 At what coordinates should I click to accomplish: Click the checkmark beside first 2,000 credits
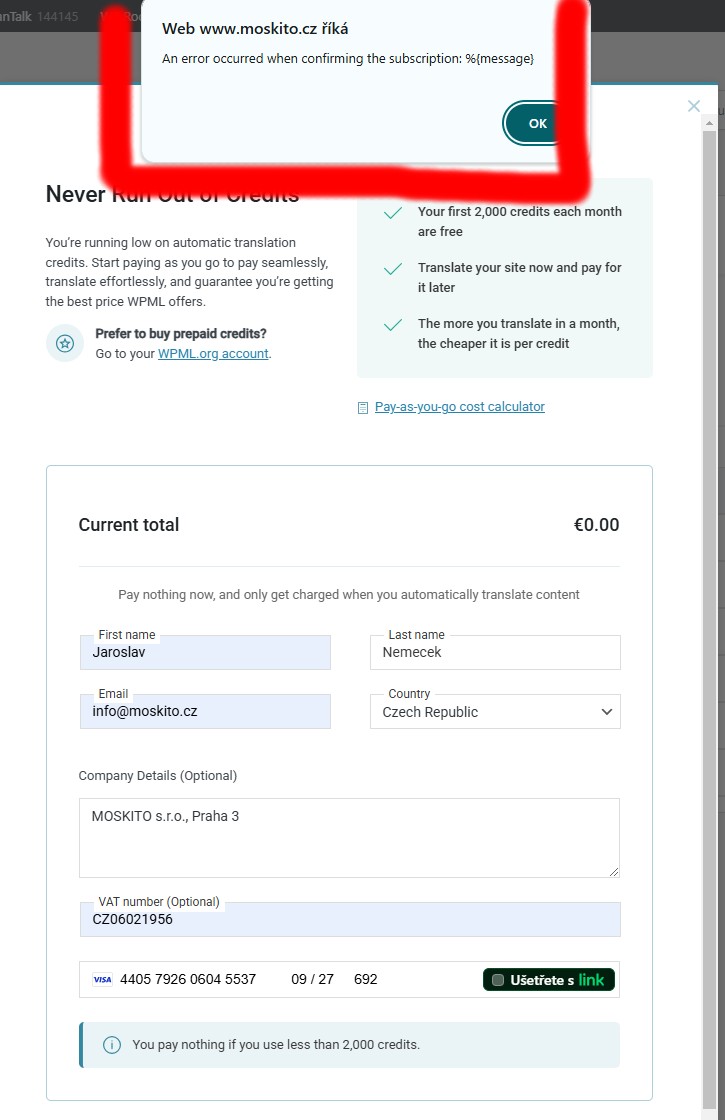click(393, 213)
